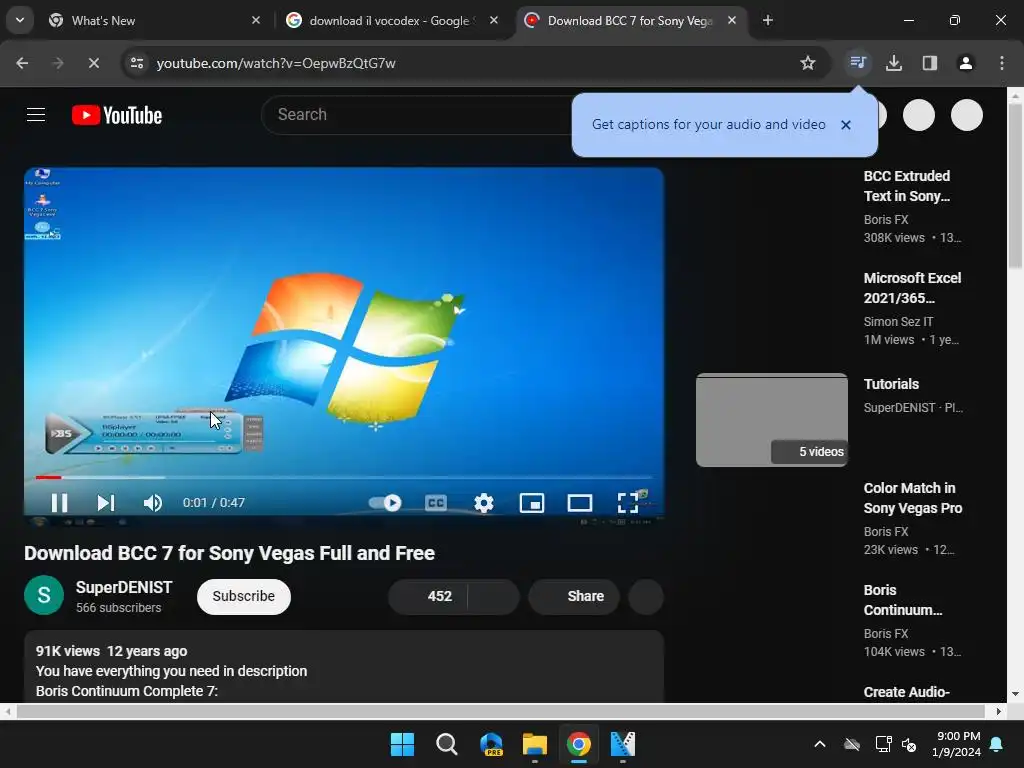Toggle closed captions CC button
The height and width of the screenshot is (768, 1024).
tap(436, 503)
